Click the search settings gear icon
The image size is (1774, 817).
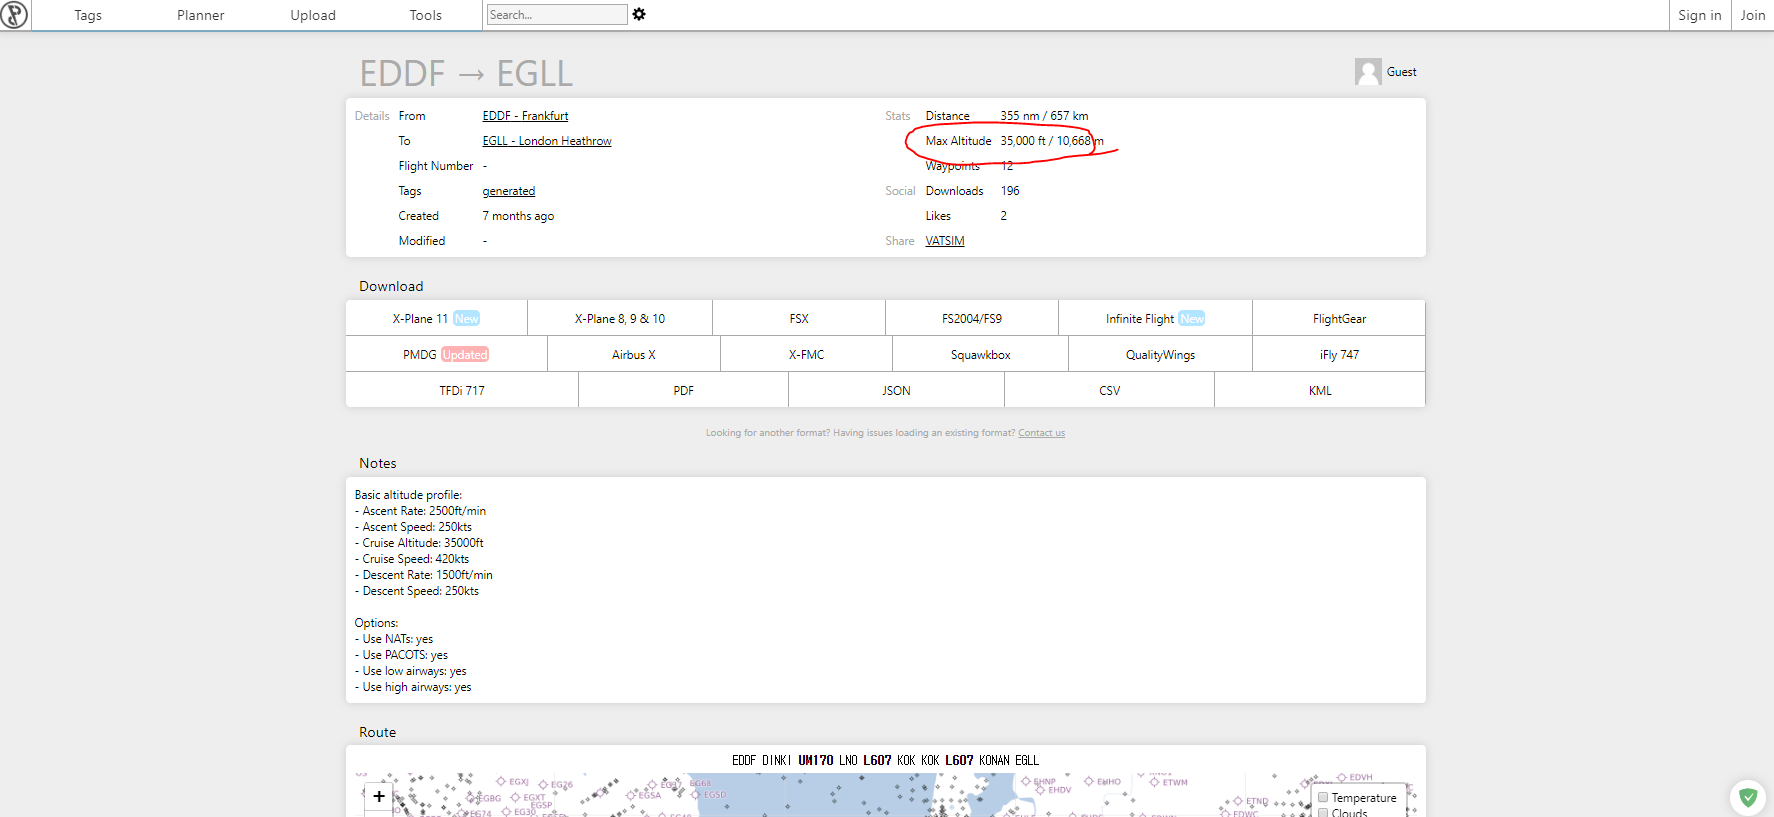[x=639, y=14]
